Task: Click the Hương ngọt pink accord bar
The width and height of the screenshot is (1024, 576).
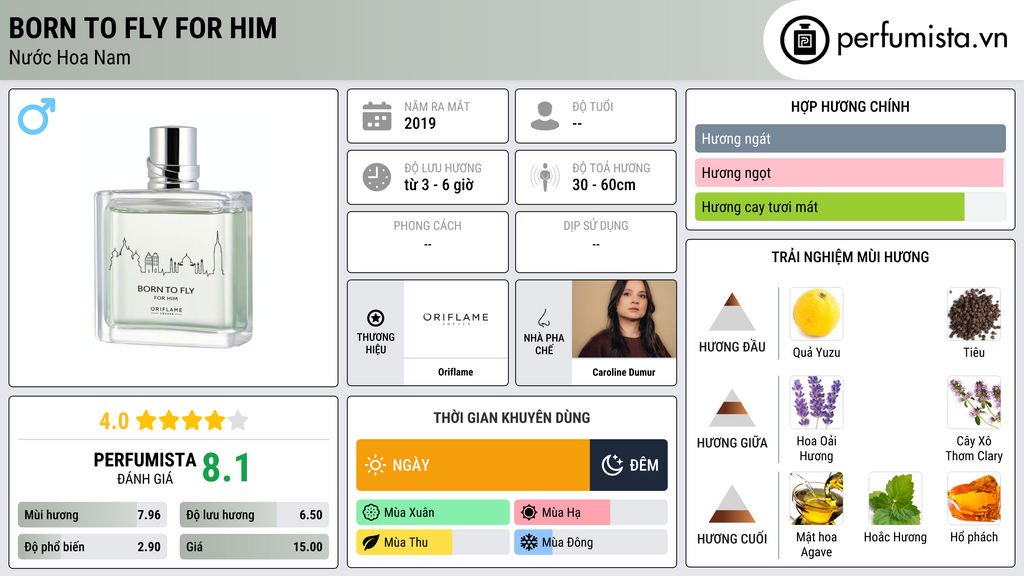Action: pos(850,172)
